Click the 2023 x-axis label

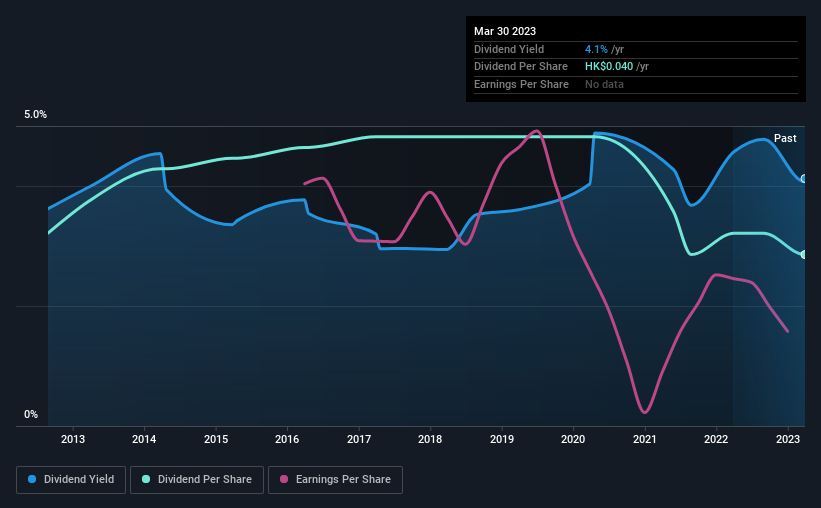(787, 439)
